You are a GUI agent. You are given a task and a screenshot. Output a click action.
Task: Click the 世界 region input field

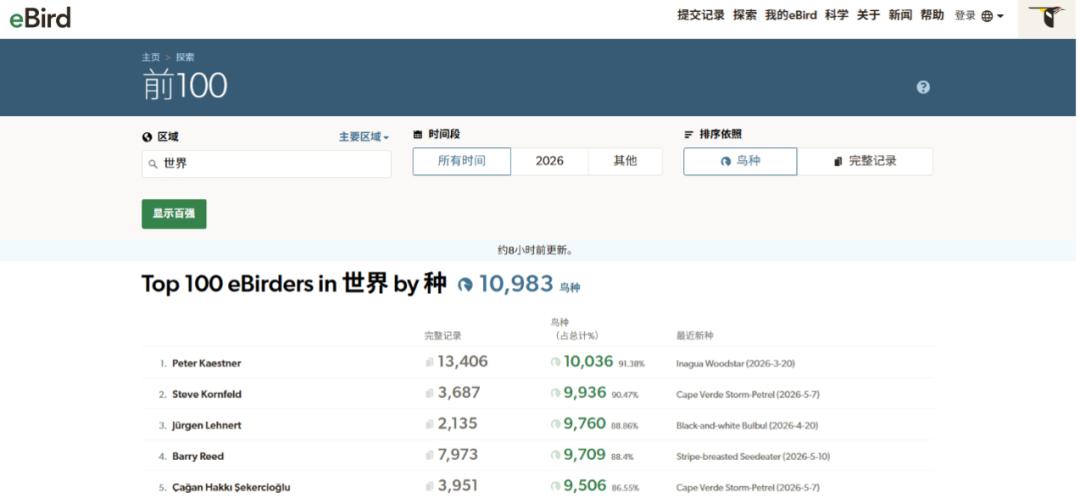(267, 164)
